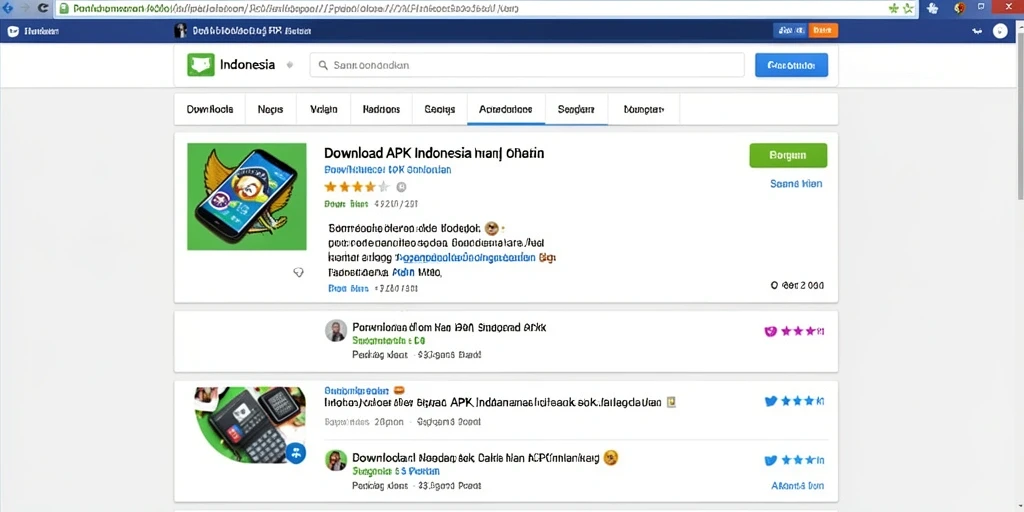The image size is (1024, 512).
Task: Open the calculator phone thumbnail
Action: click(249, 425)
